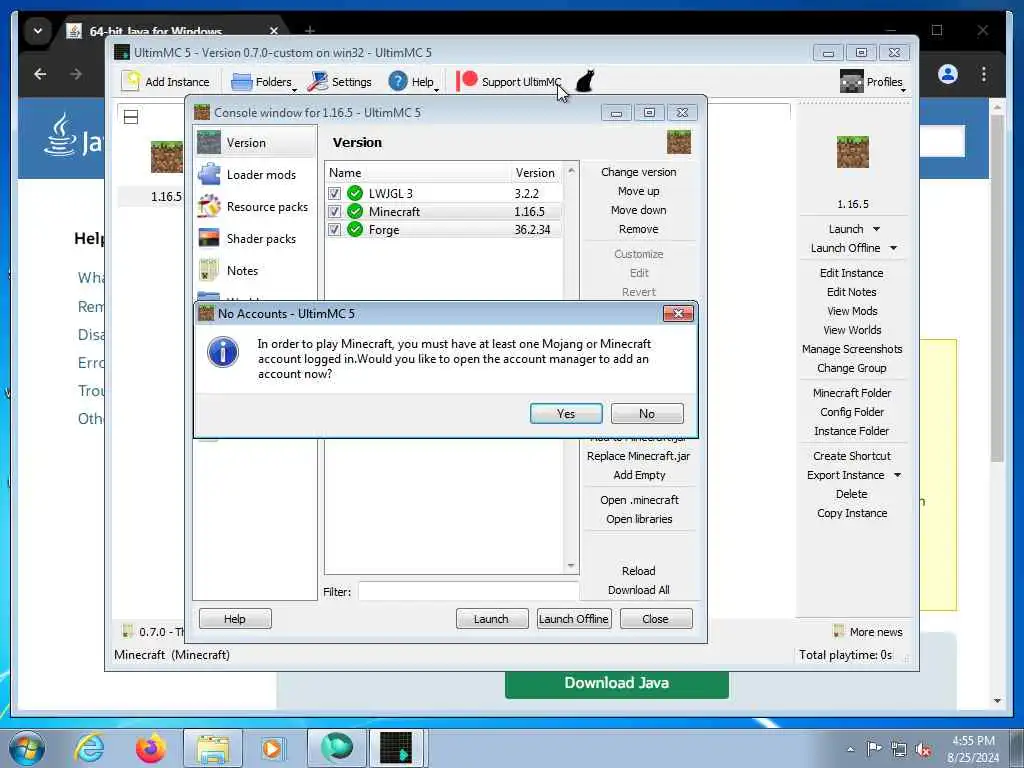Open UltimMC Settings
The image size is (1024, 768).
pos(340,82)
